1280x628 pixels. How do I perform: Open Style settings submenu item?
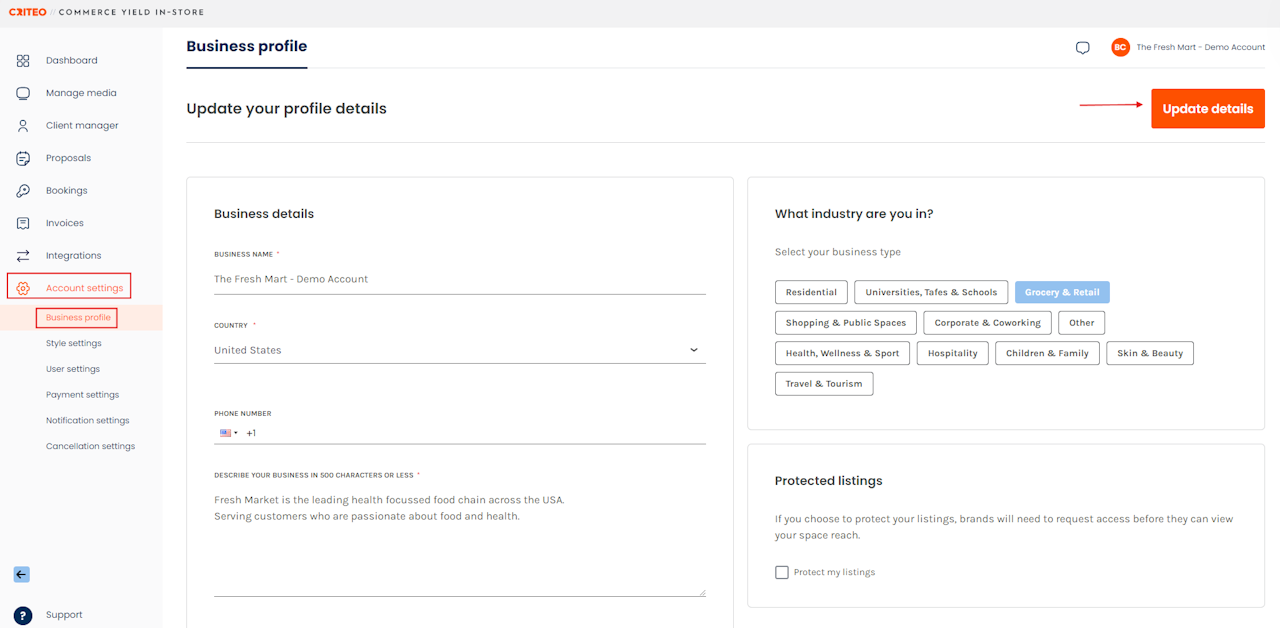click(74, 343)
